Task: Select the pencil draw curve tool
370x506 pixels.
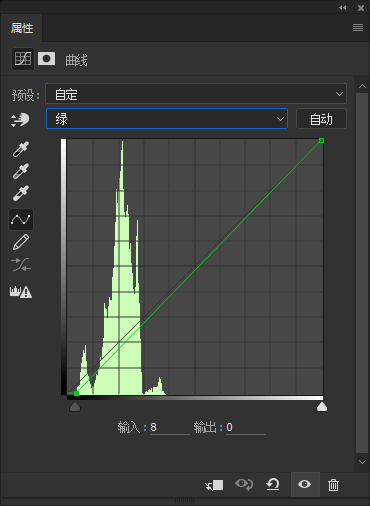Action: click(21, 242)
